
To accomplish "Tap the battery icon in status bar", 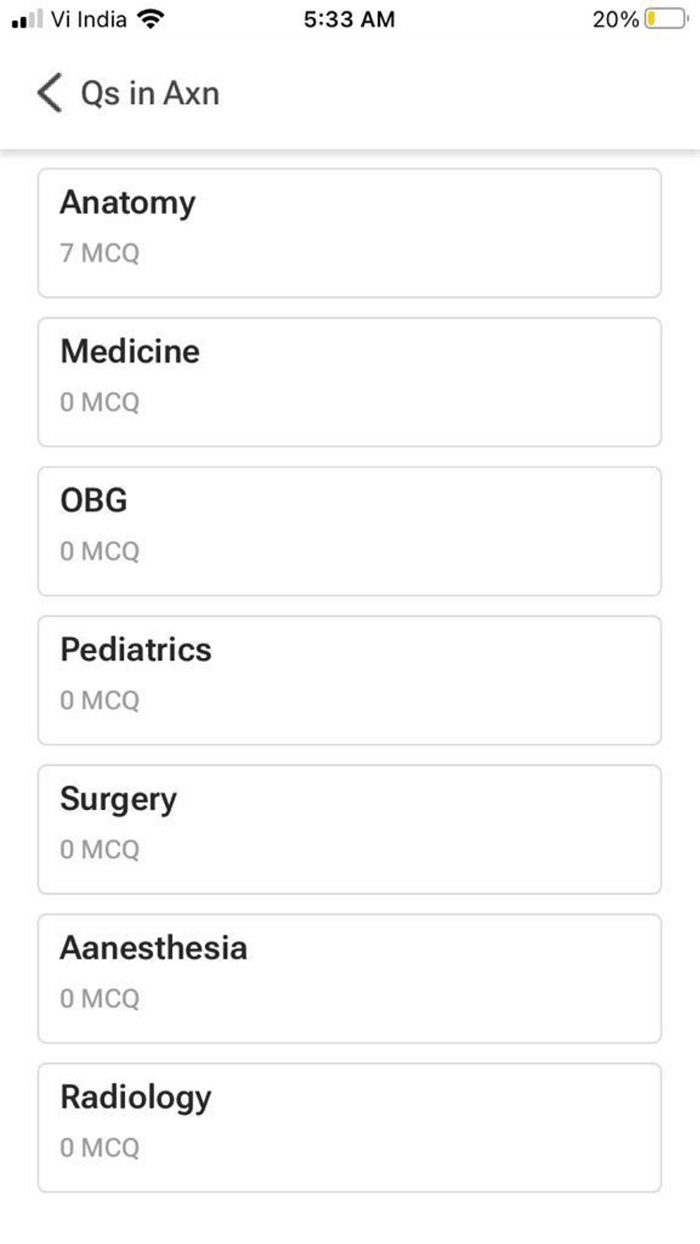I will [664, 19].
